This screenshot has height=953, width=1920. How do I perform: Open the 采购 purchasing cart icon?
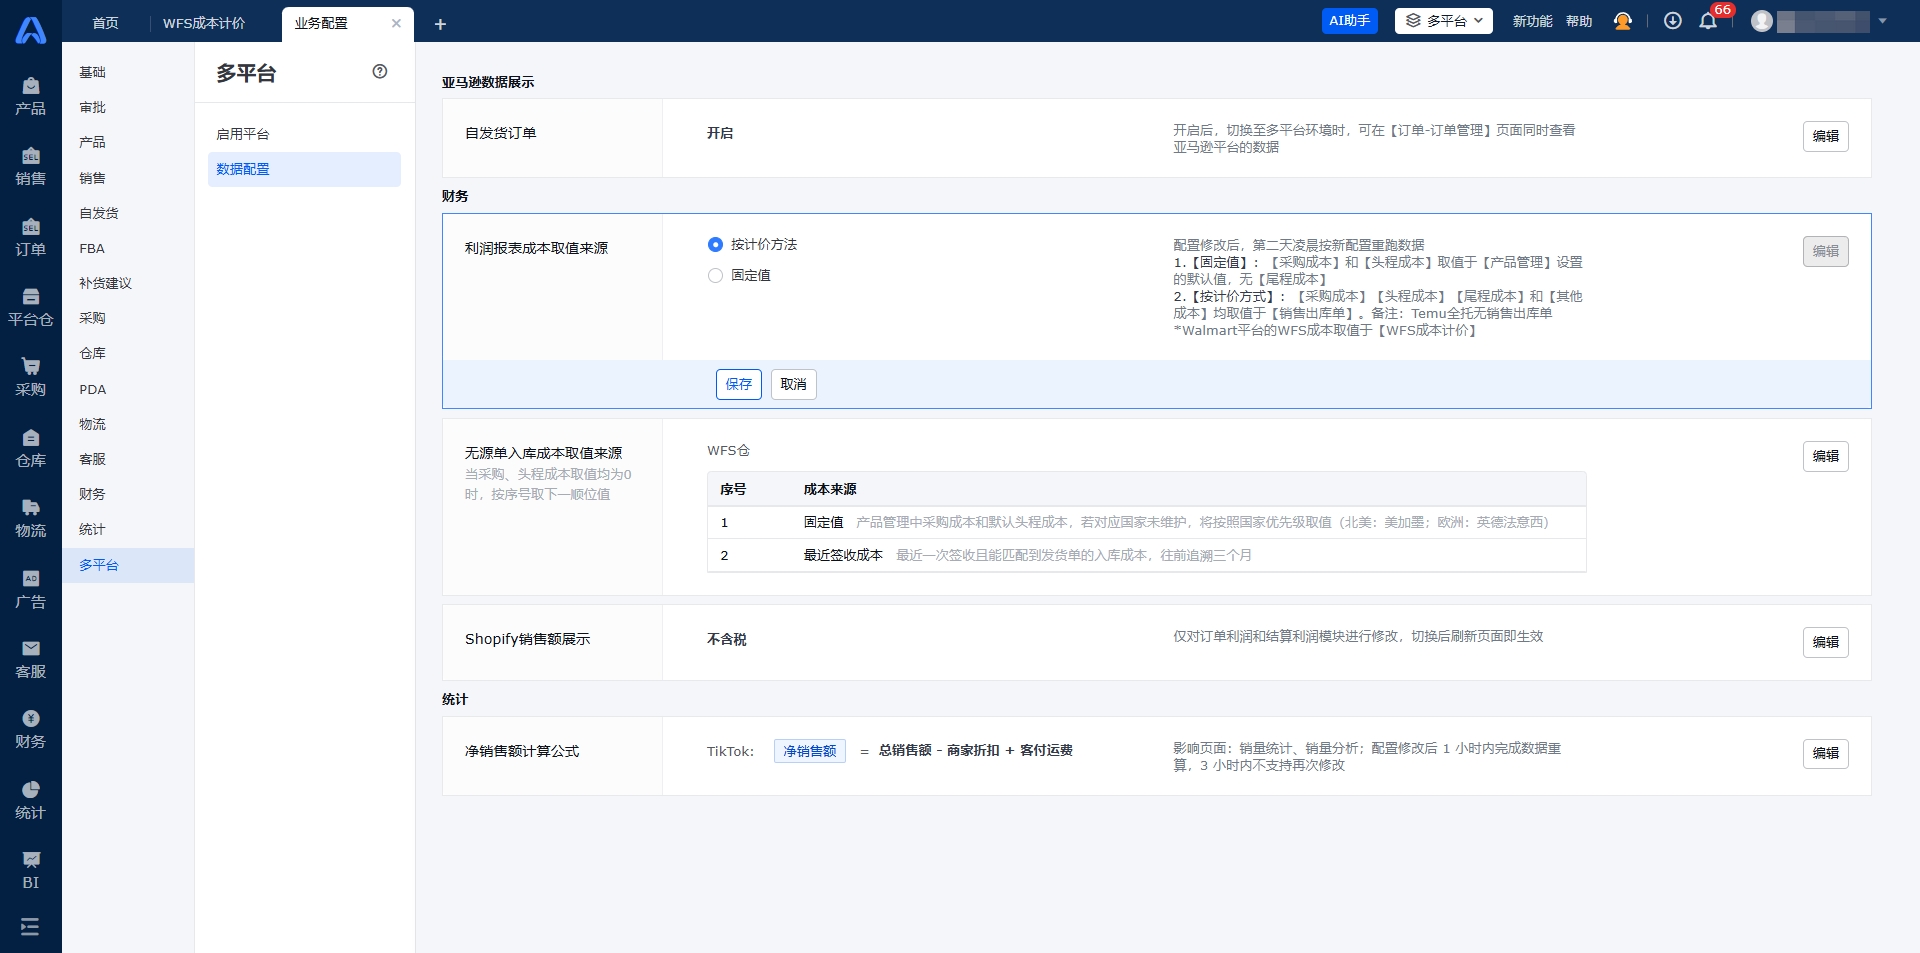pyautogui.click(x=30, y=377)
